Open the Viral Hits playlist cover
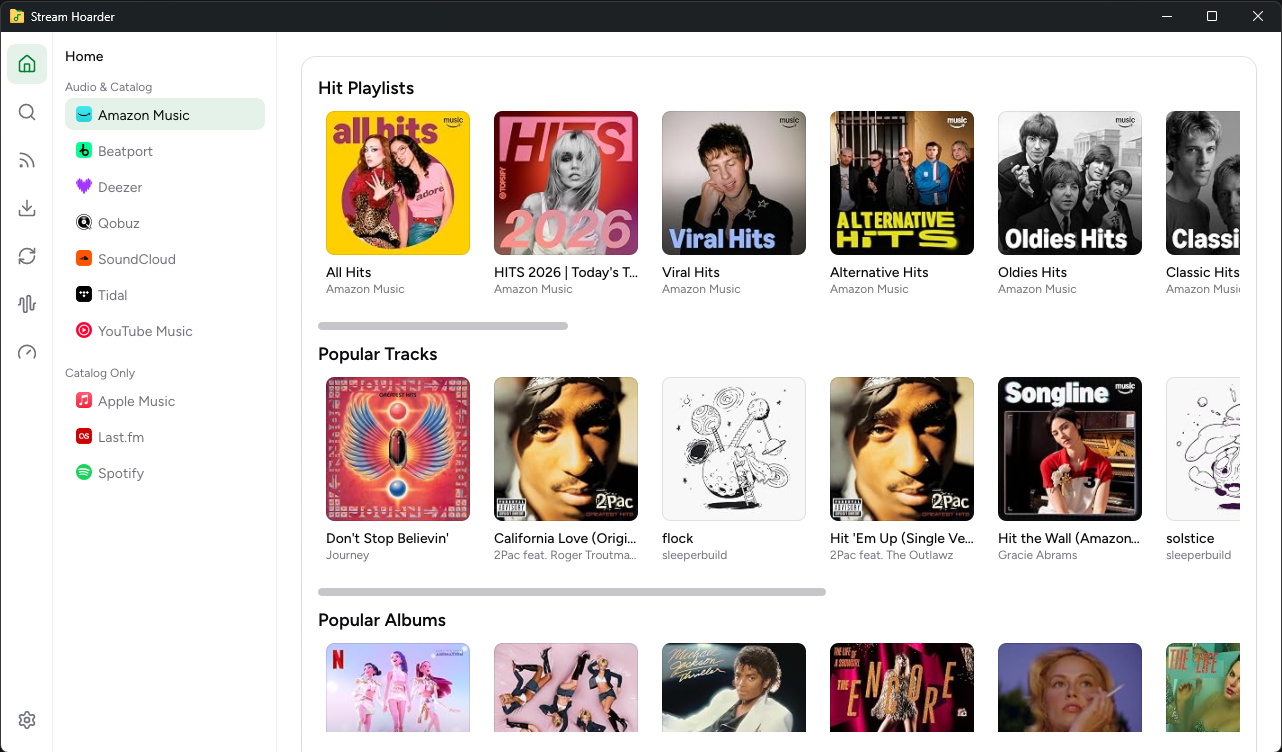The image size is (1282, 752). pos(734,183)
